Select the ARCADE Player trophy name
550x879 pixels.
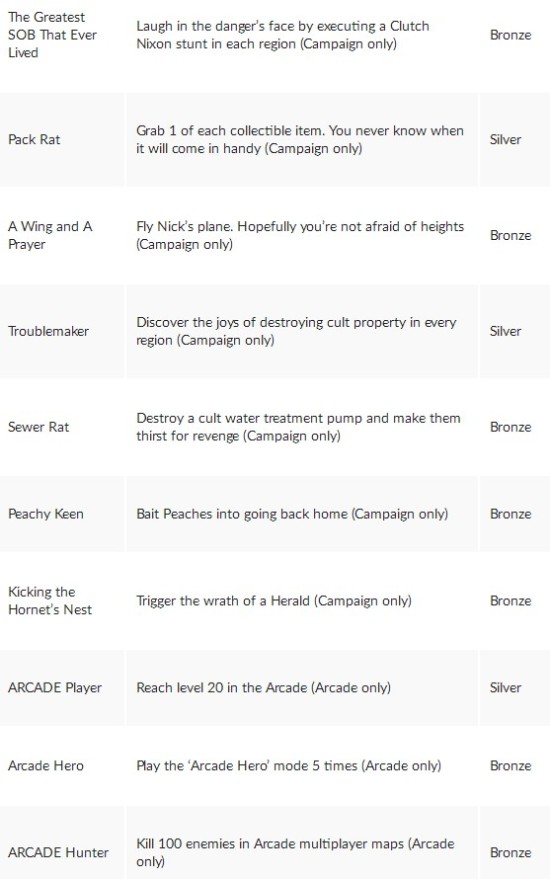click(54, 688)
